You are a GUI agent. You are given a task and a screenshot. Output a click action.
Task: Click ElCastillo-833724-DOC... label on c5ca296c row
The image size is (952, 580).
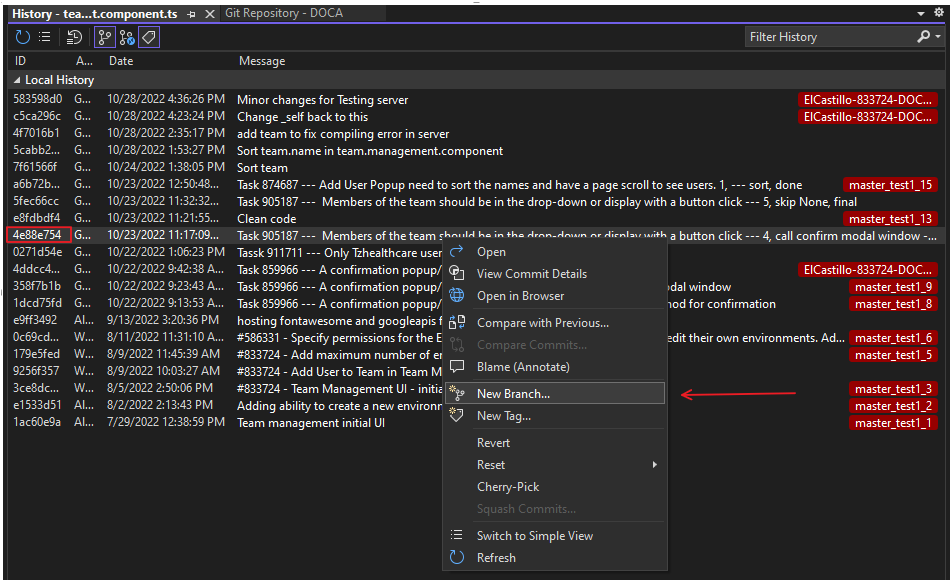(x=868, y=117)
